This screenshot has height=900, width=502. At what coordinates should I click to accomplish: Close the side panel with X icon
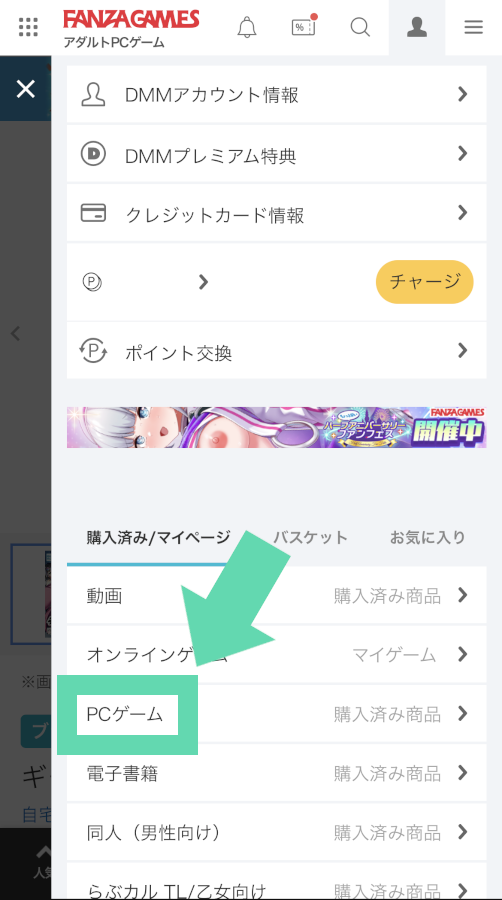[x=25, y=89]
